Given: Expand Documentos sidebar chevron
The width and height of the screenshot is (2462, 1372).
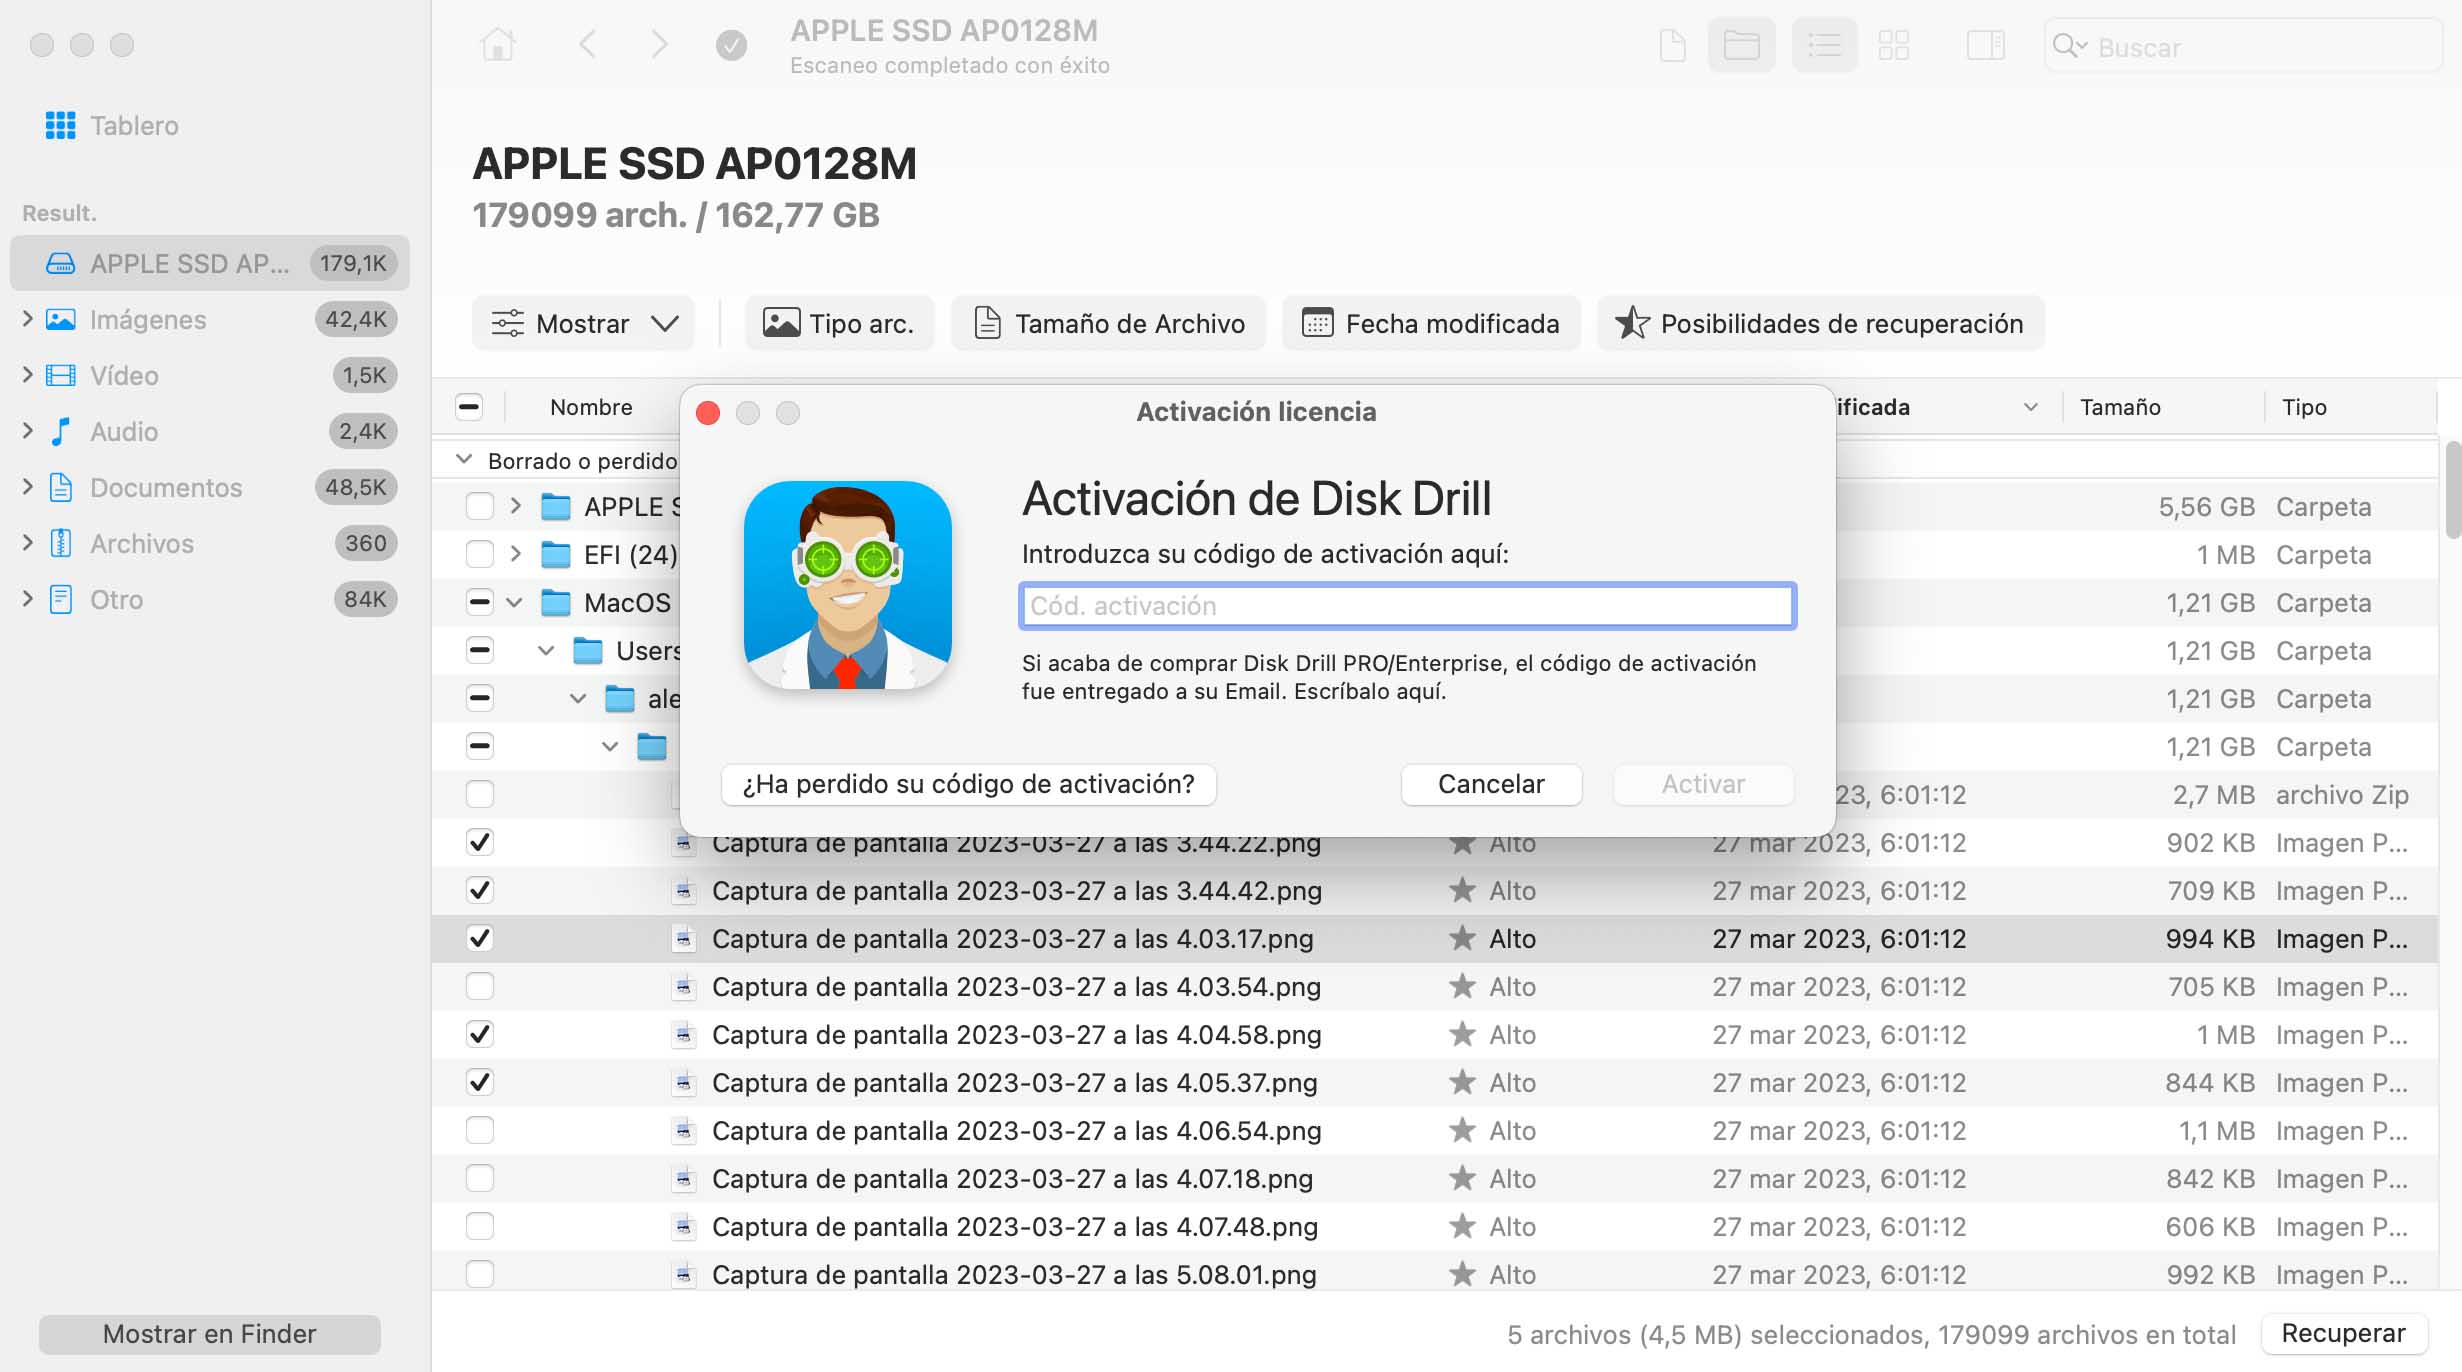Looking at the screenshot, I should point(27,487).
